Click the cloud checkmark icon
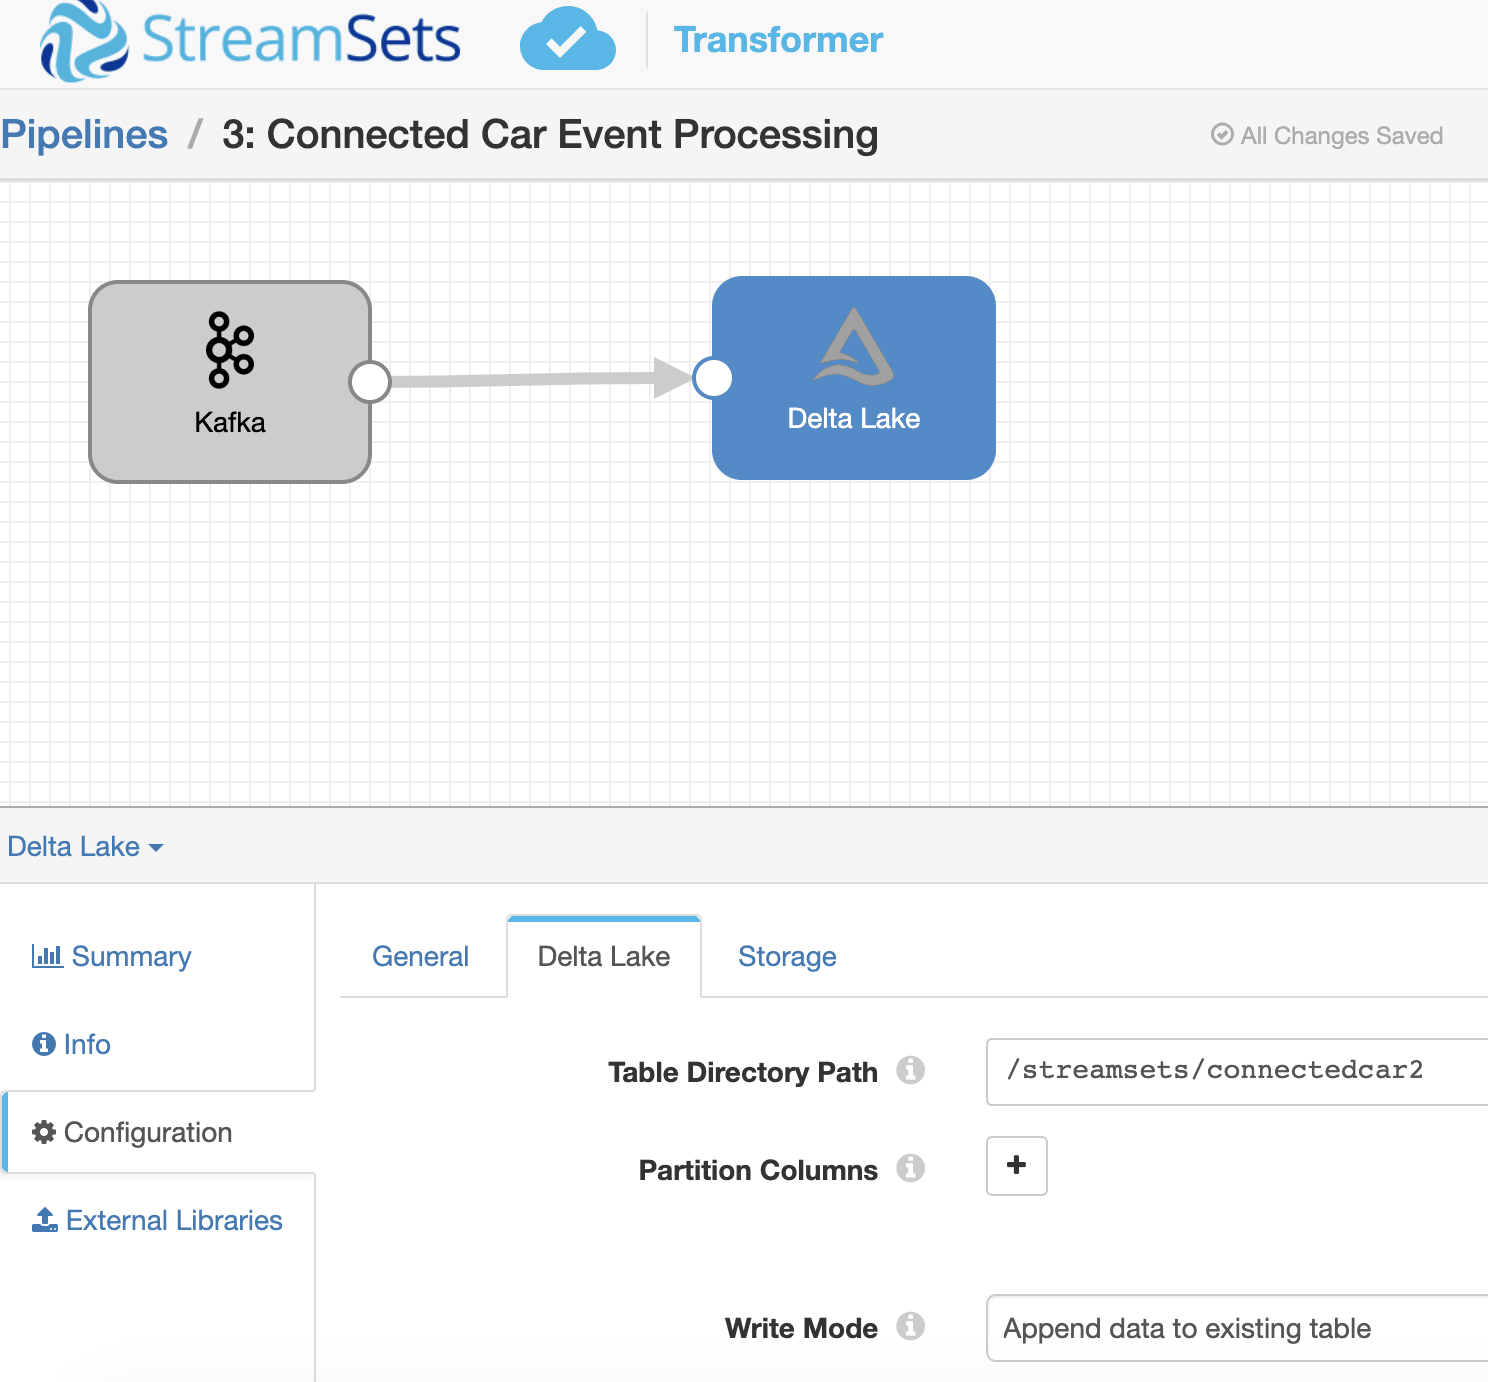Image resolution: width=1488 pixels, height=1382 pixels. (x=567, y=40)
